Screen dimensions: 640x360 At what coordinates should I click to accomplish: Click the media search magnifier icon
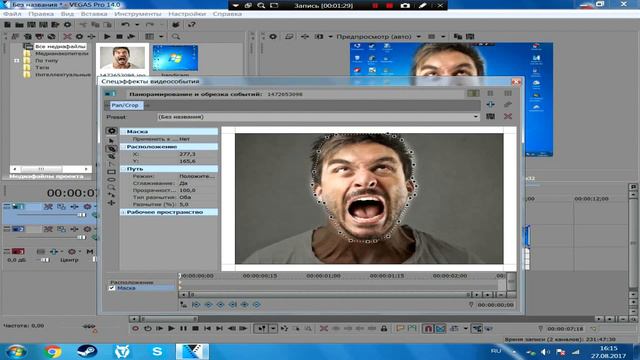176,37
